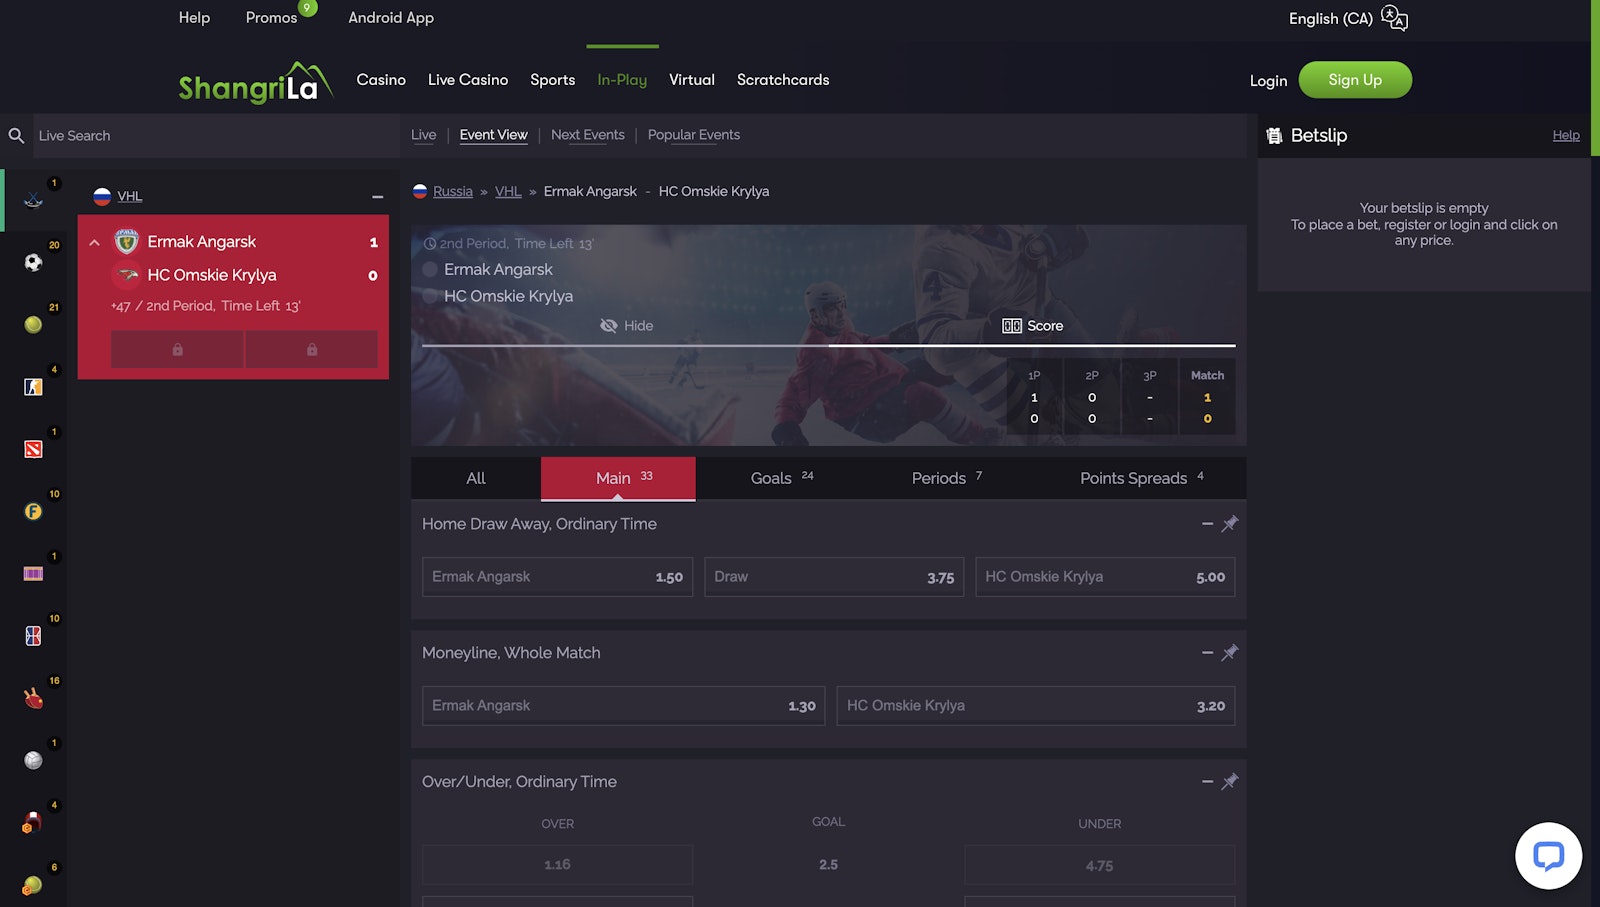Click the Live Search input field

[215, 136]
